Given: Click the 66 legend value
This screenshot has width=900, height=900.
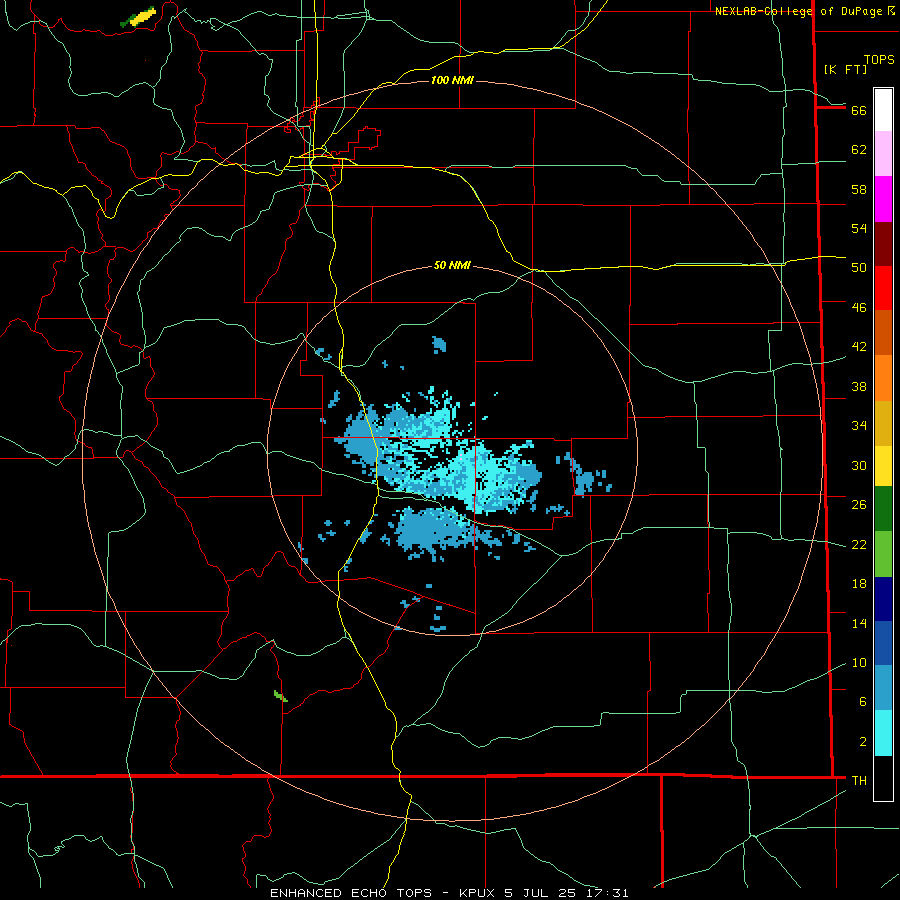Looking at the screenshot, I should (x=859, y=111).
